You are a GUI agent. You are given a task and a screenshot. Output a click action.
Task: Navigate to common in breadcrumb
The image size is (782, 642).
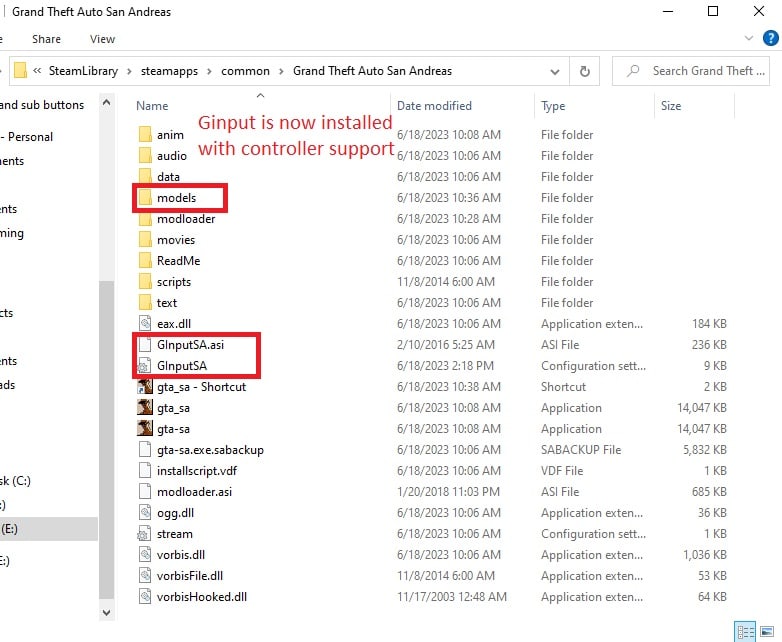pyautogui.click(x=245, y=71)
